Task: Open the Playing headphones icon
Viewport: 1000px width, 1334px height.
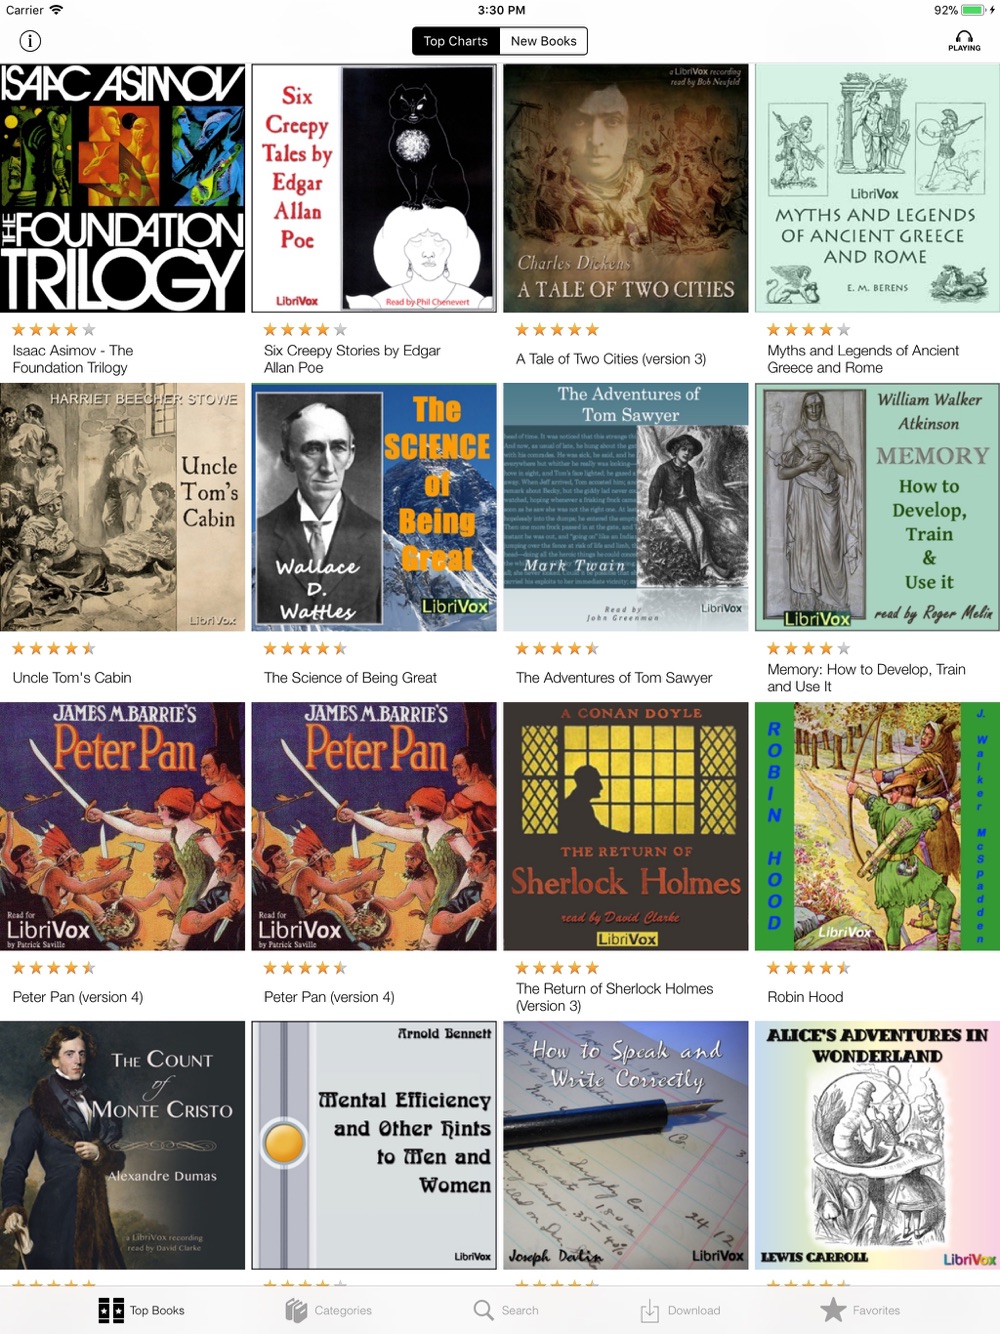Action: (964, 41)
